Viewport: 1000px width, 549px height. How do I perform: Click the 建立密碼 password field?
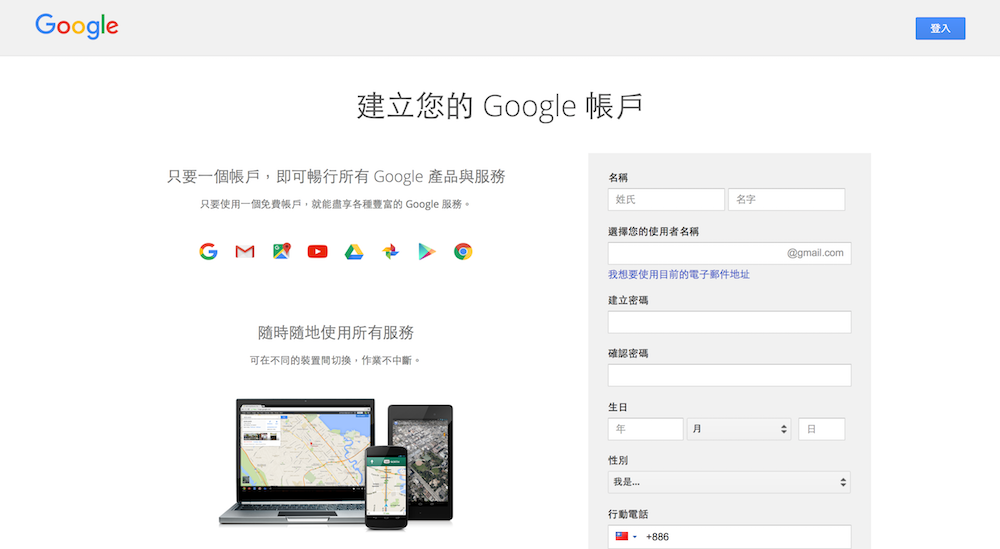[729, 322]
